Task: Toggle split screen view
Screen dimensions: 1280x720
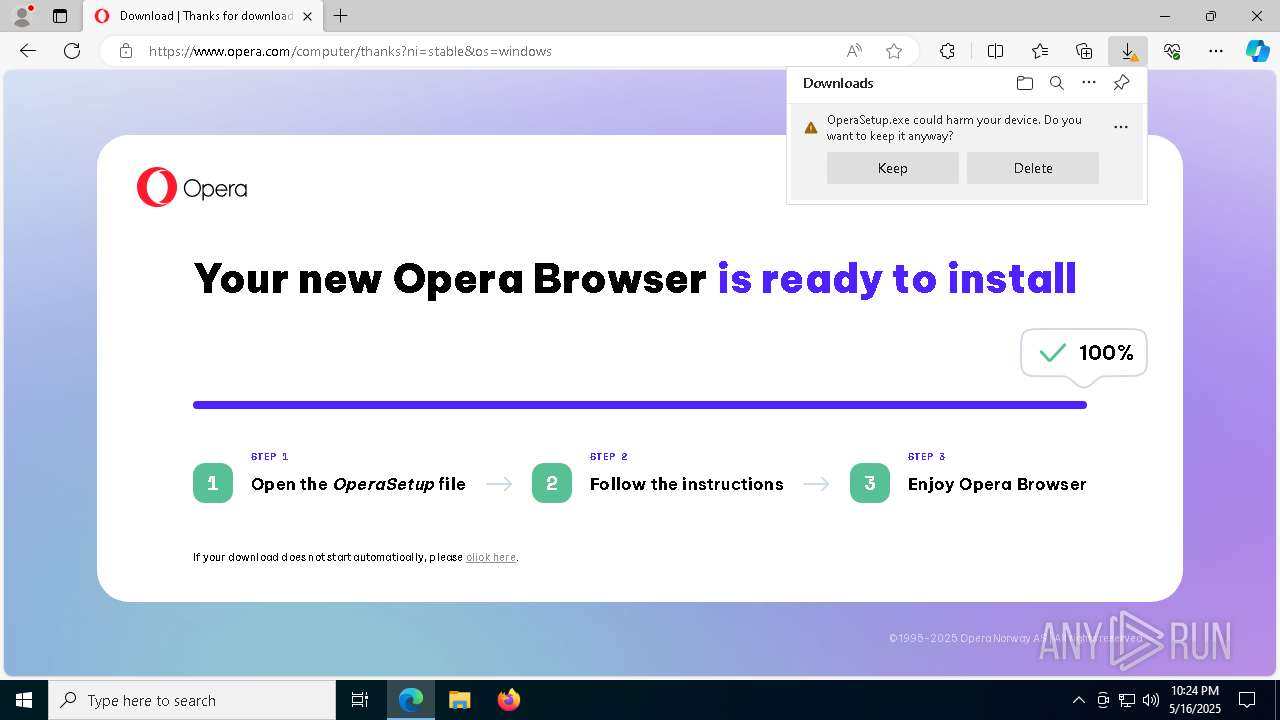Action: point(995,51)
